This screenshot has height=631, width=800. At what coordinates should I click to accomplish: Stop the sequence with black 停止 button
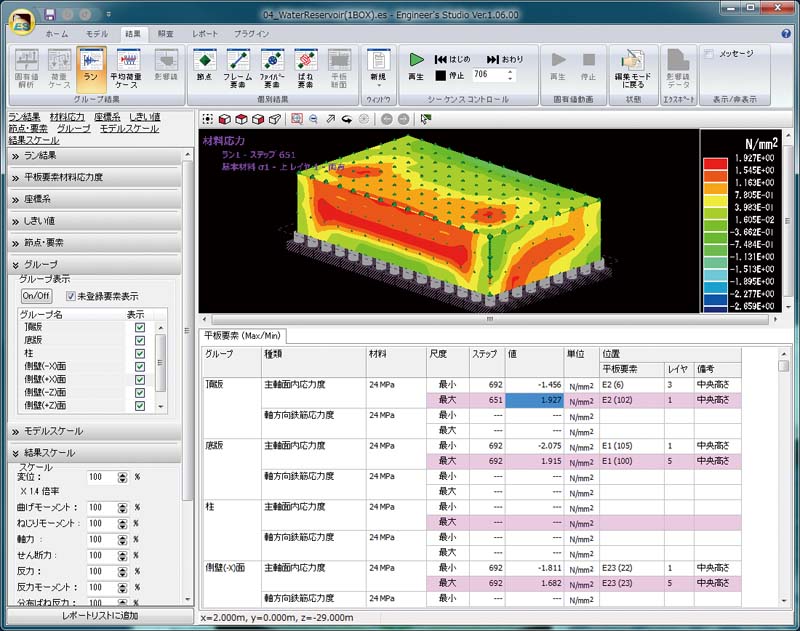(449, 75)
